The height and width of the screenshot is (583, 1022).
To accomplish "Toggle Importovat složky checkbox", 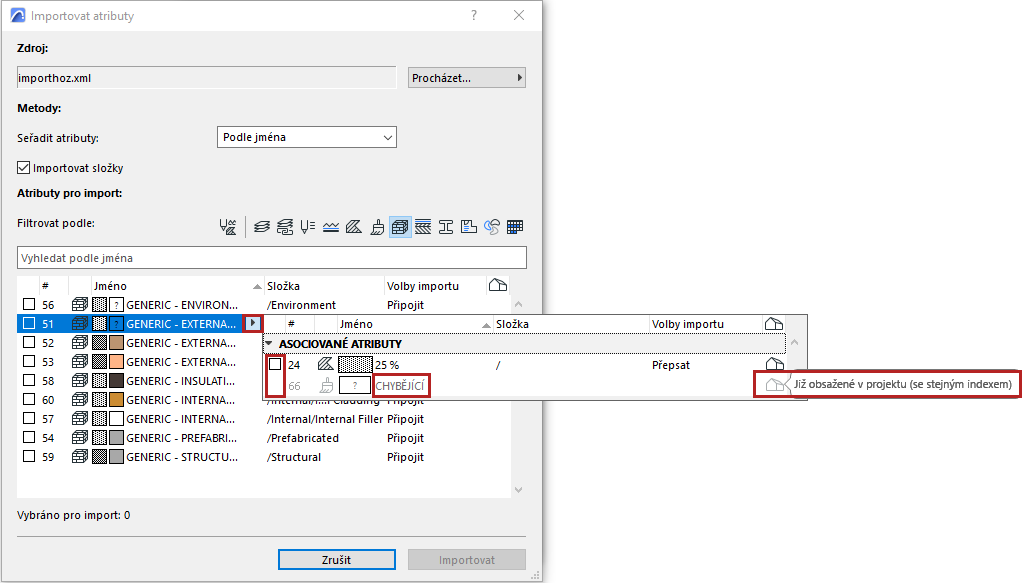I will pos(23,168).
